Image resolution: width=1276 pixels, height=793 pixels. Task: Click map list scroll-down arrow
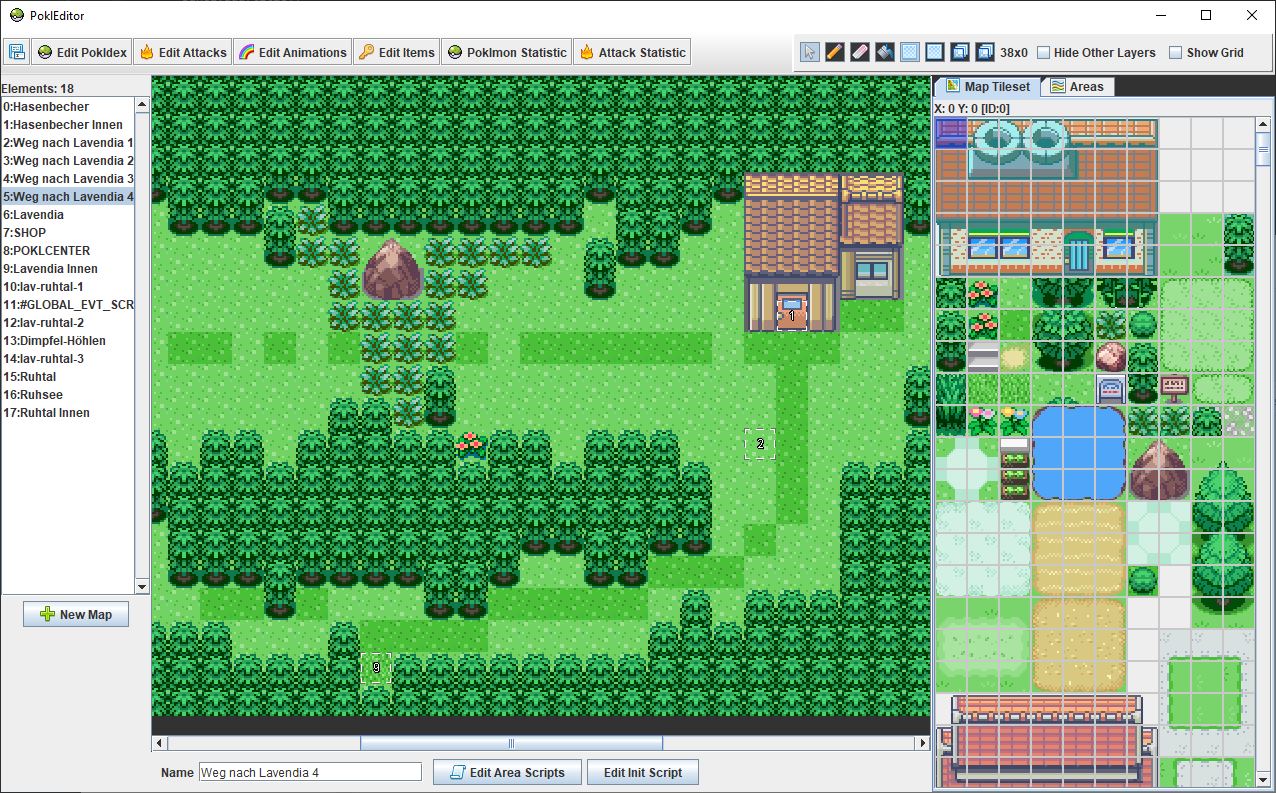[142, 586]
